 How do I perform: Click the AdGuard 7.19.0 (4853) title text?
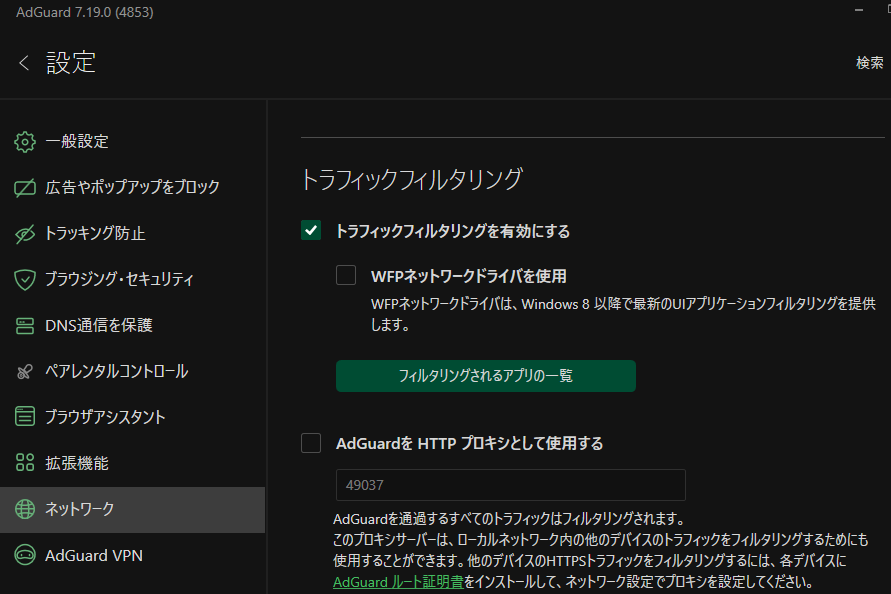click(85, 12)
